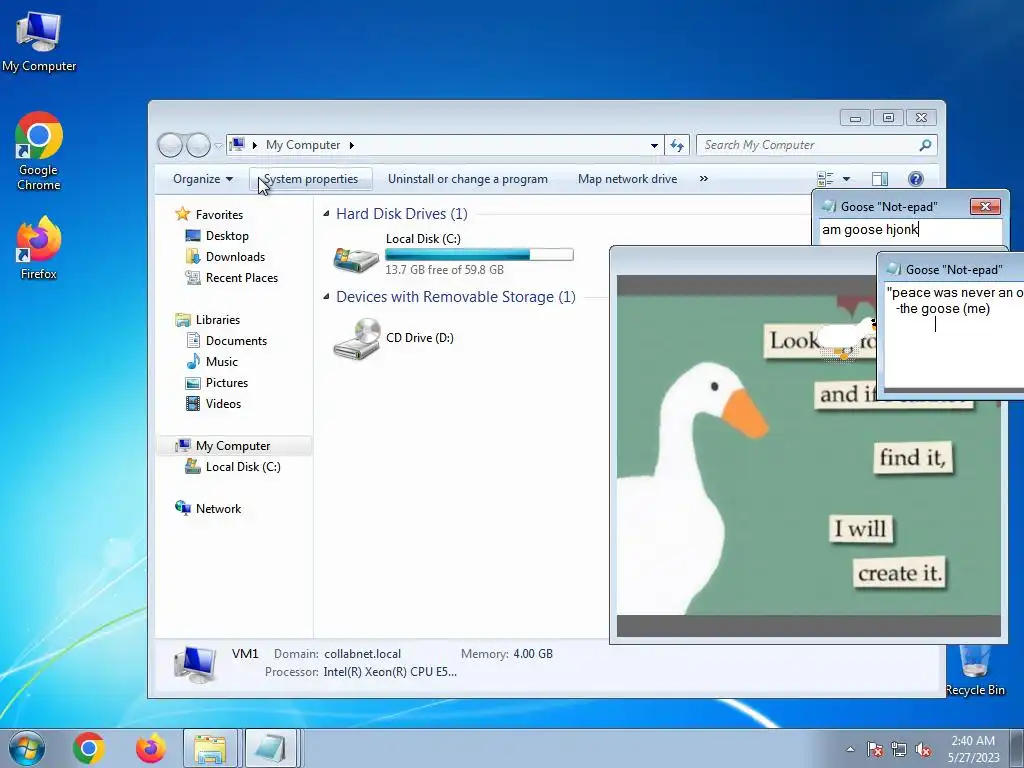
Task: Click Map network drive button
Action: [x=628, y=179]
